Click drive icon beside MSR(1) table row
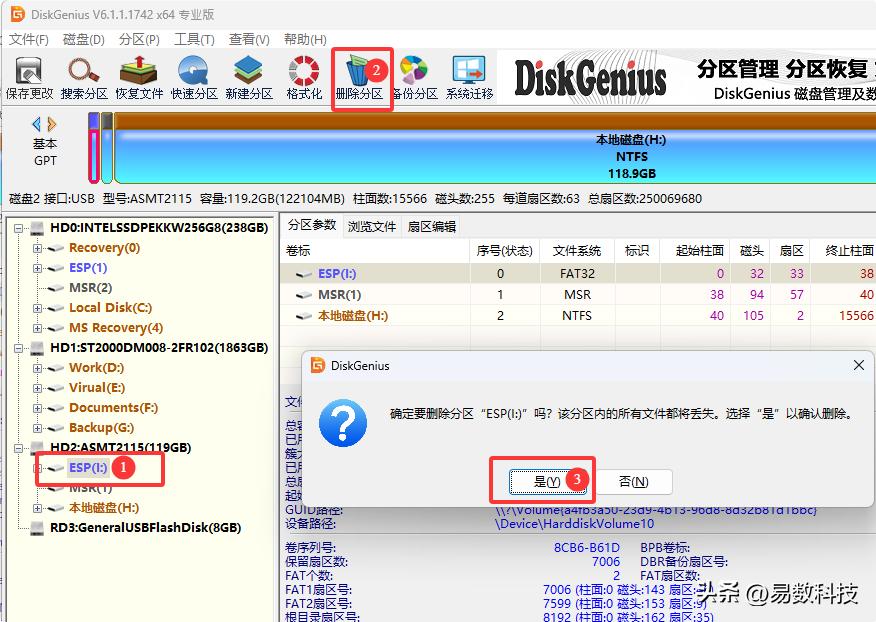876x622 pixels. [303, 295]
